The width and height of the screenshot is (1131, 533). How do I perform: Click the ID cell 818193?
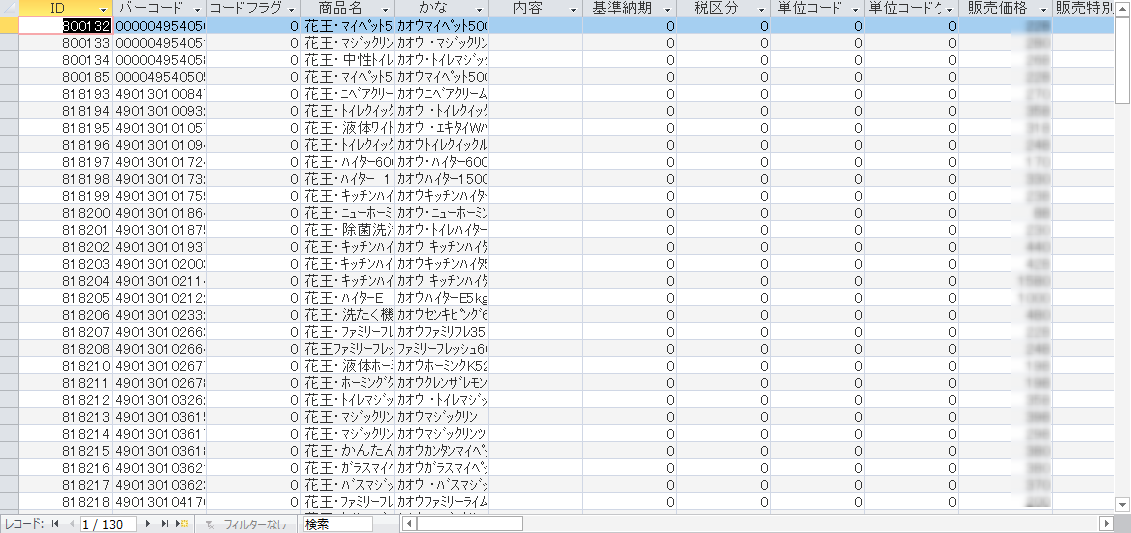tap(65, 94)
